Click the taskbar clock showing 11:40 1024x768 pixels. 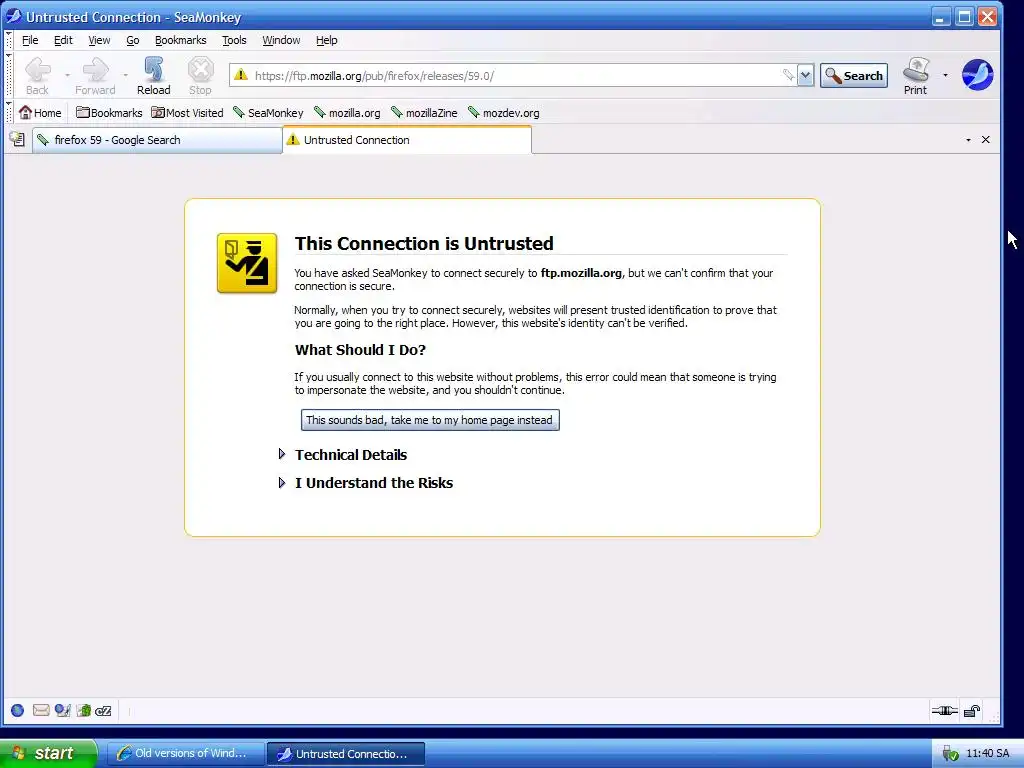(987, 754)
